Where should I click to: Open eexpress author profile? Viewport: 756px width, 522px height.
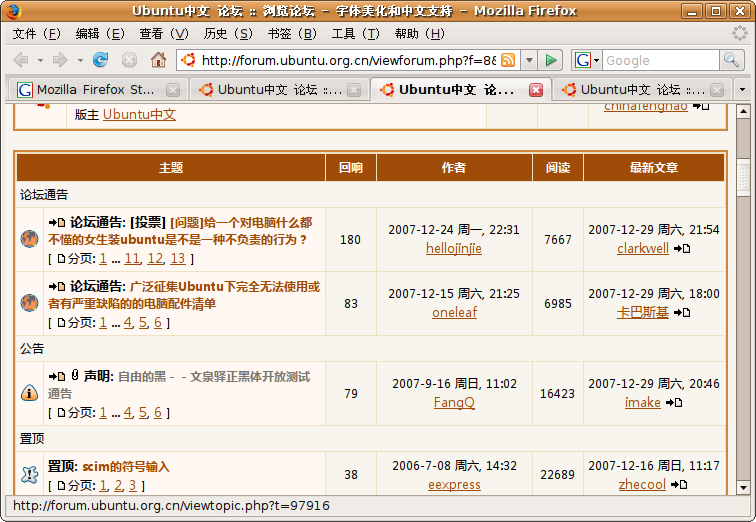(x=454, y=484)
